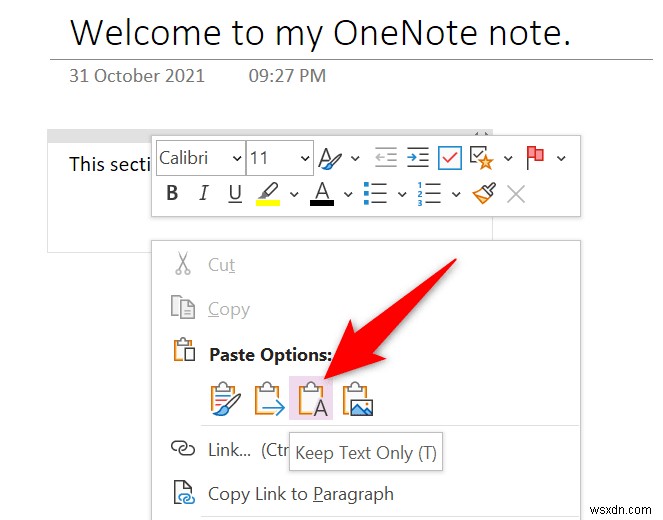Decrease indent of the paragraph
663x520 pixels.
[386, 157]
